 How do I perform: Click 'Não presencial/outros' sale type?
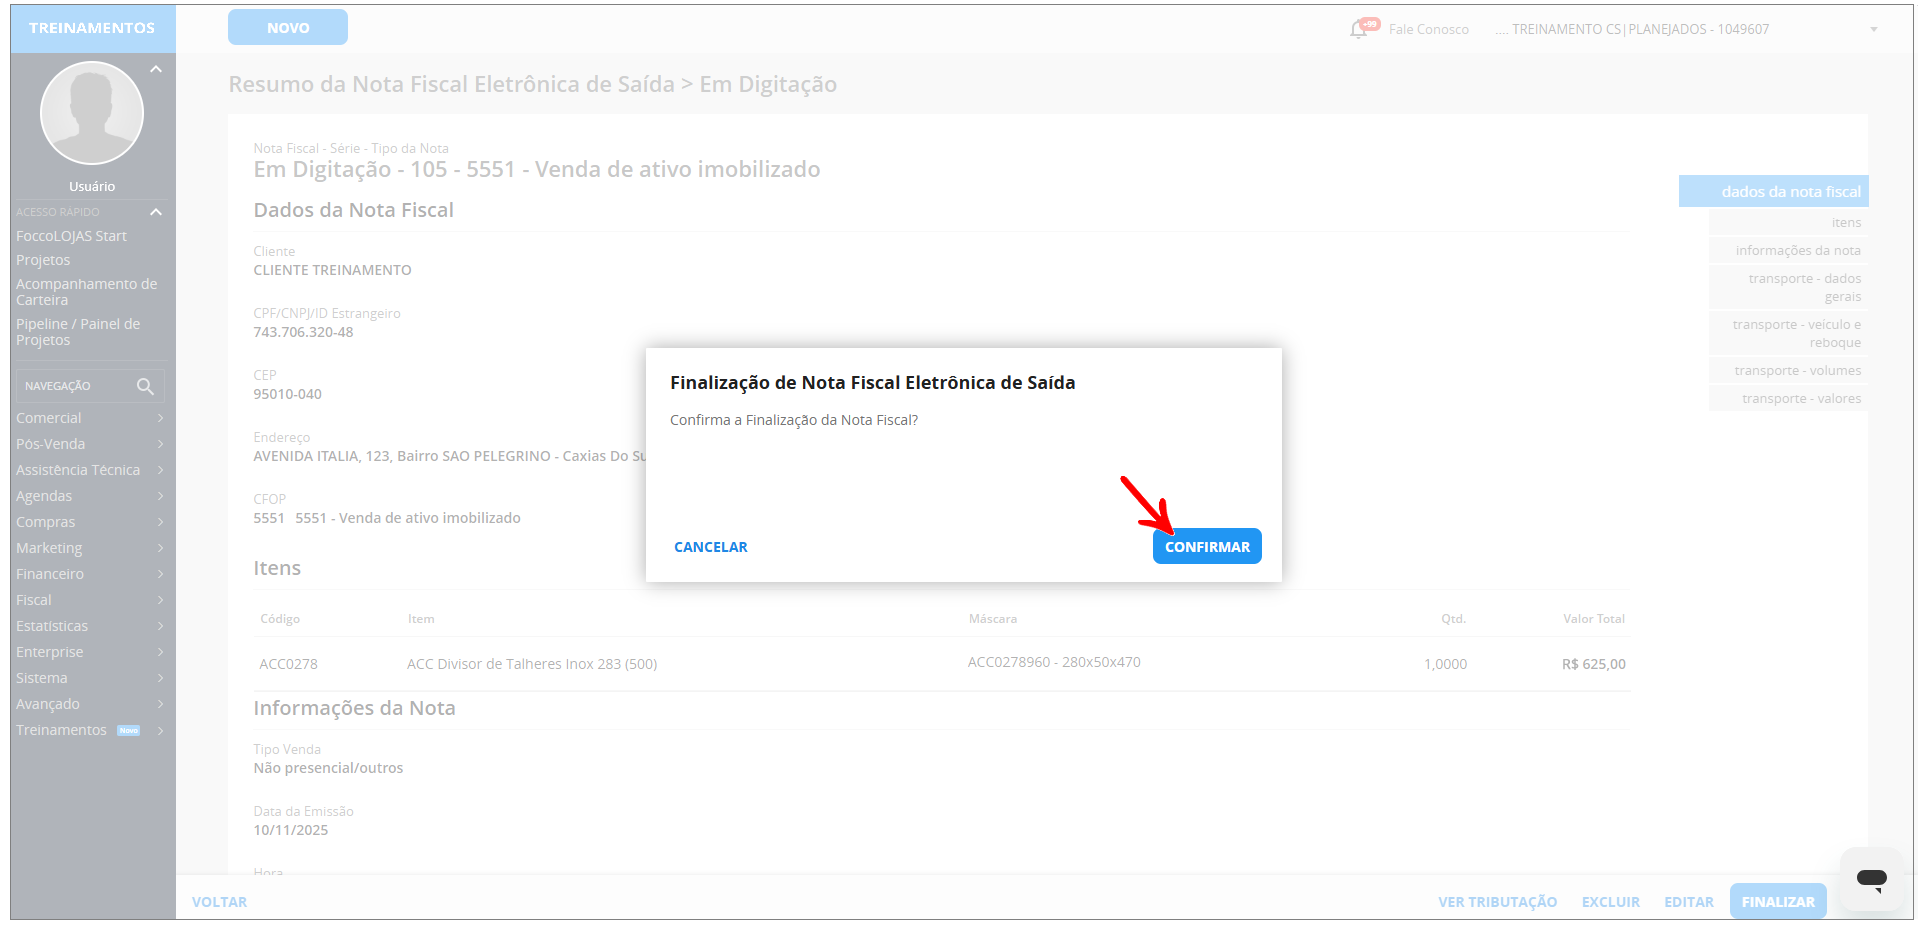(x=328, y=768)
